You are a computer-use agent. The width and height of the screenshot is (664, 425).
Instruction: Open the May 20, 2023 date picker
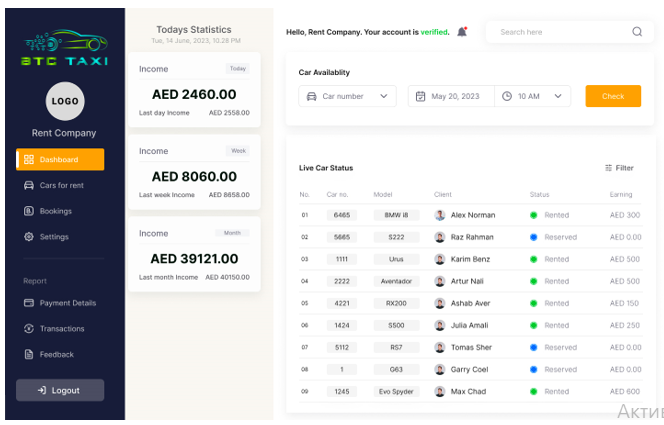(453, 96)
